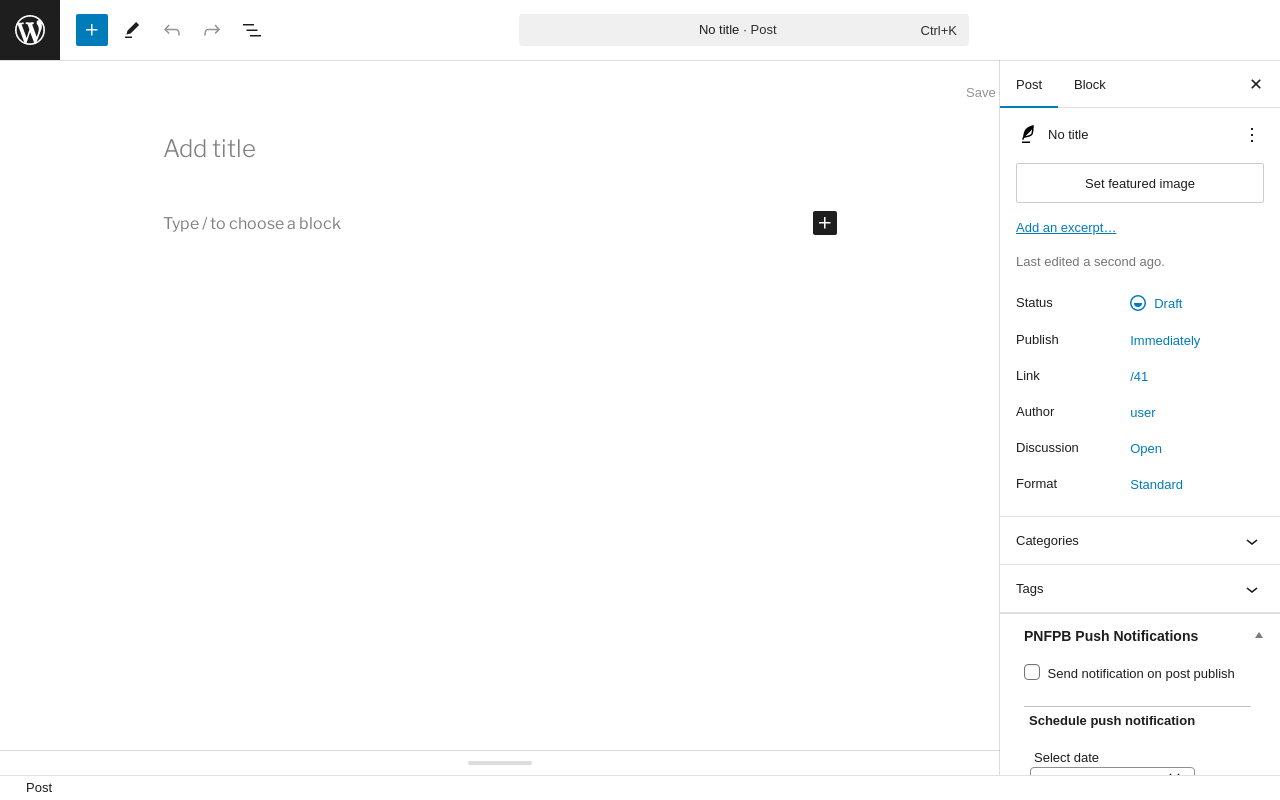This screenshot has width=1280, height=800.
Task: Open the block inserter with the blue plus button
Action: click(x=92, y=30)
